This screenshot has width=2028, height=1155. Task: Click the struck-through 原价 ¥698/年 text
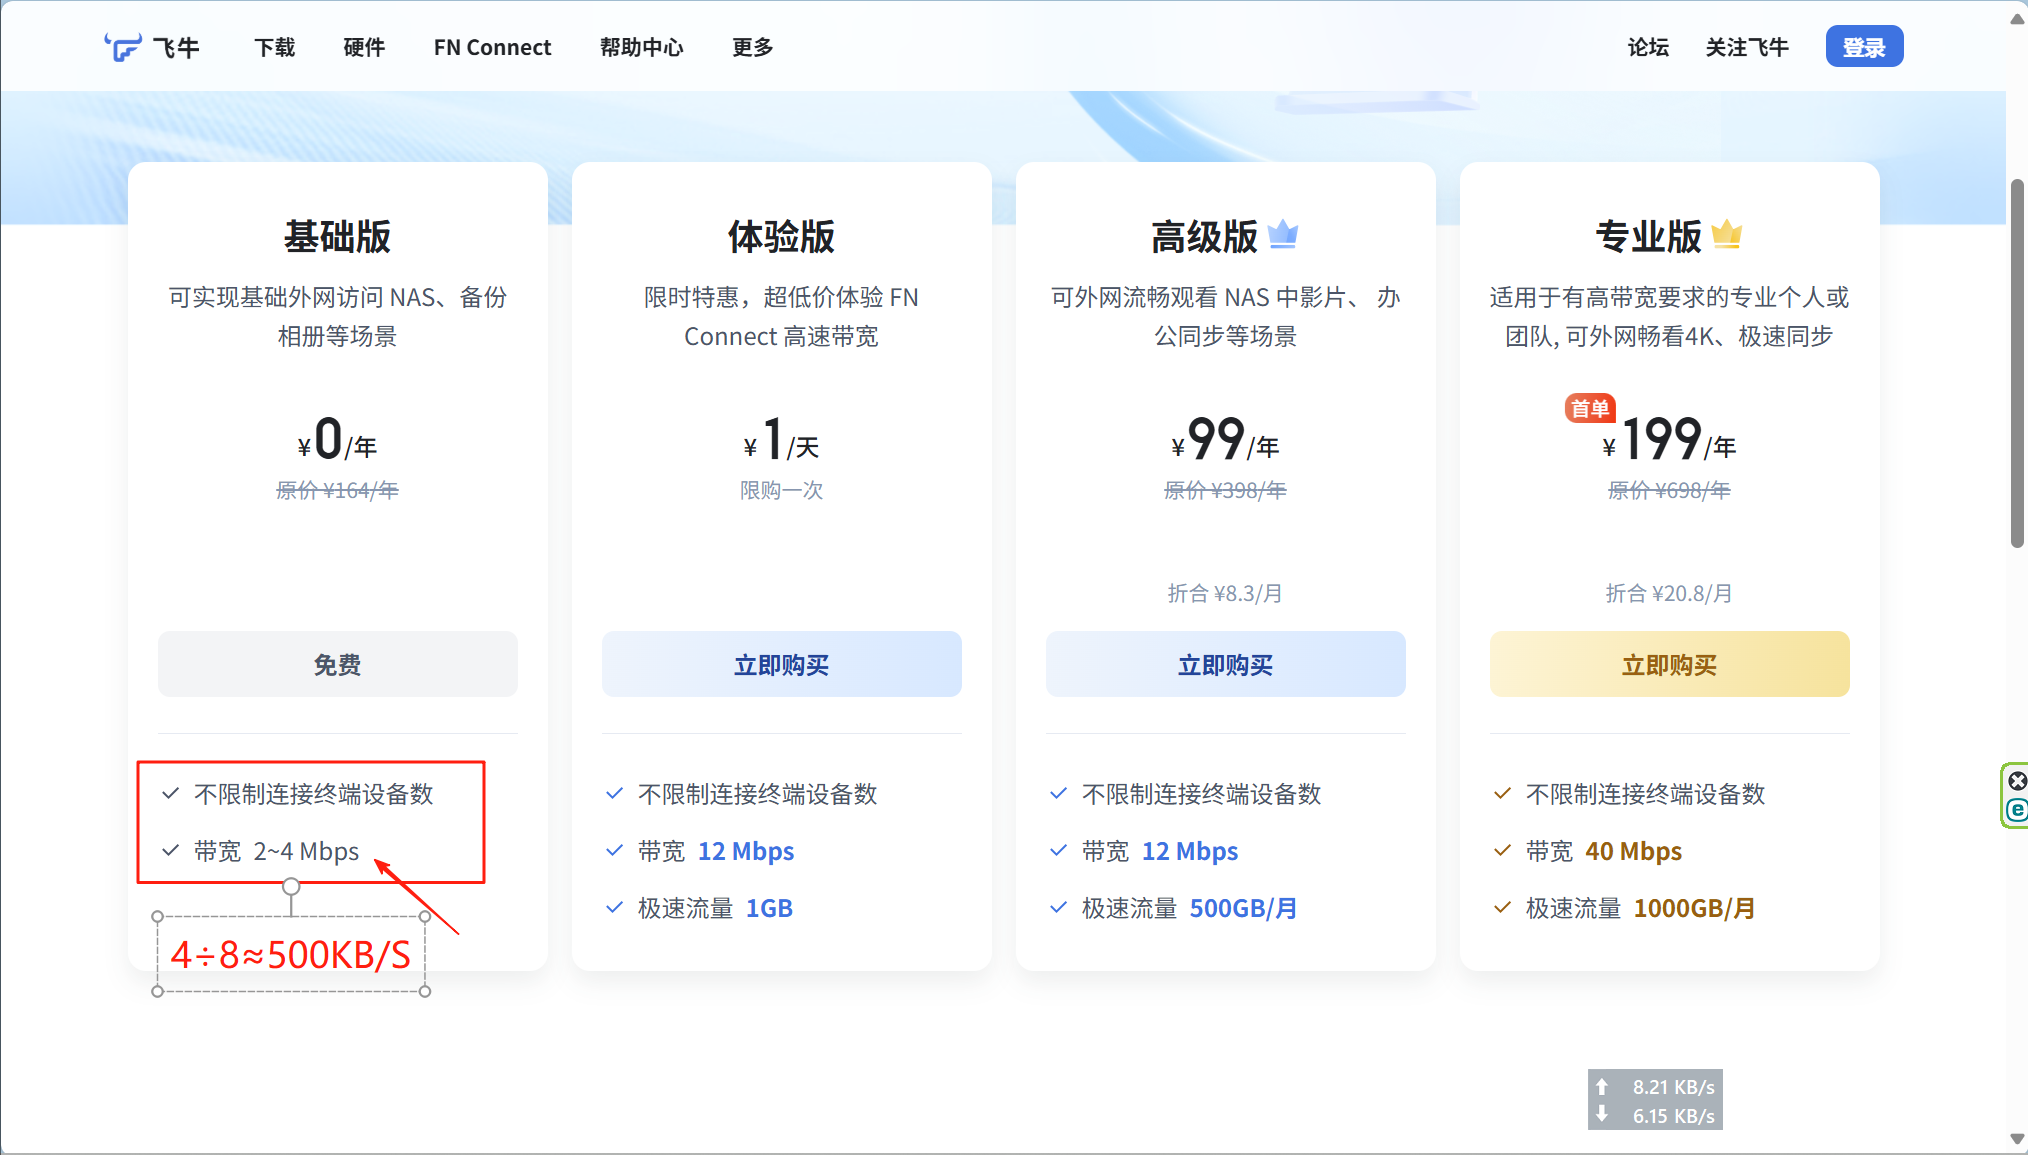(1670, 490)
